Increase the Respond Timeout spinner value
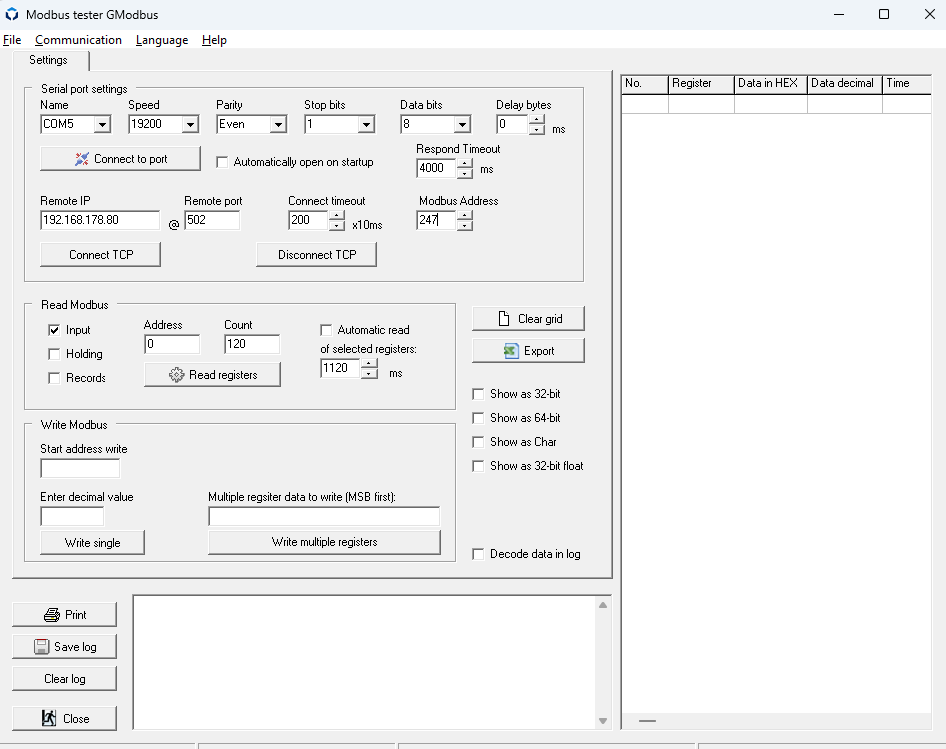 465,163
